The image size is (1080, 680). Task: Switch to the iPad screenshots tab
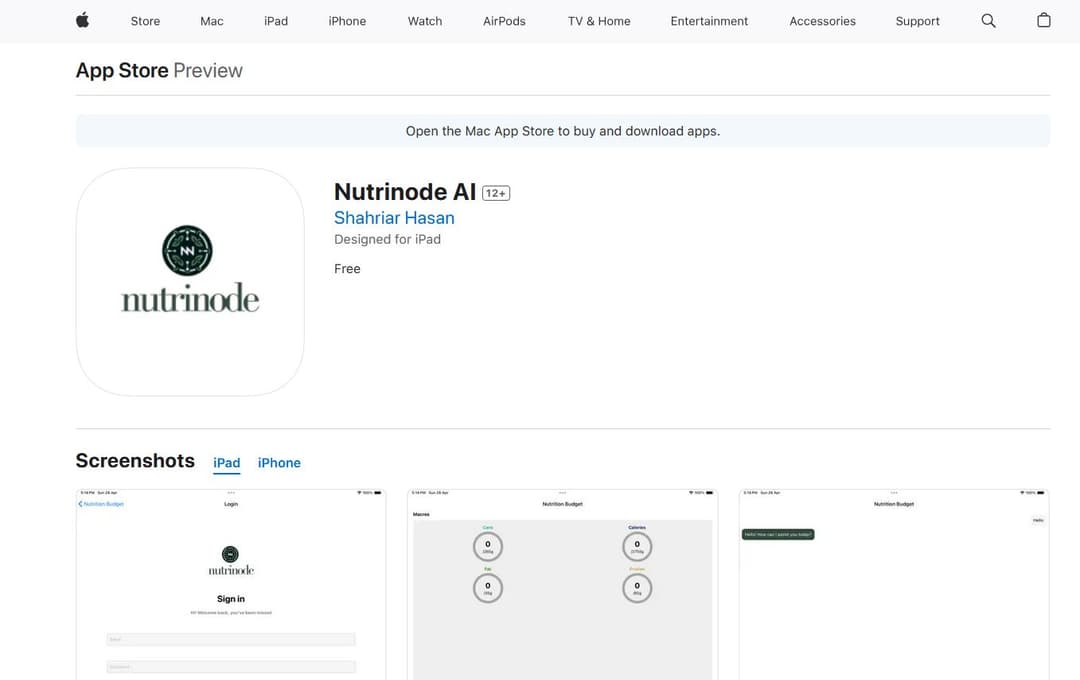point(227,463)
